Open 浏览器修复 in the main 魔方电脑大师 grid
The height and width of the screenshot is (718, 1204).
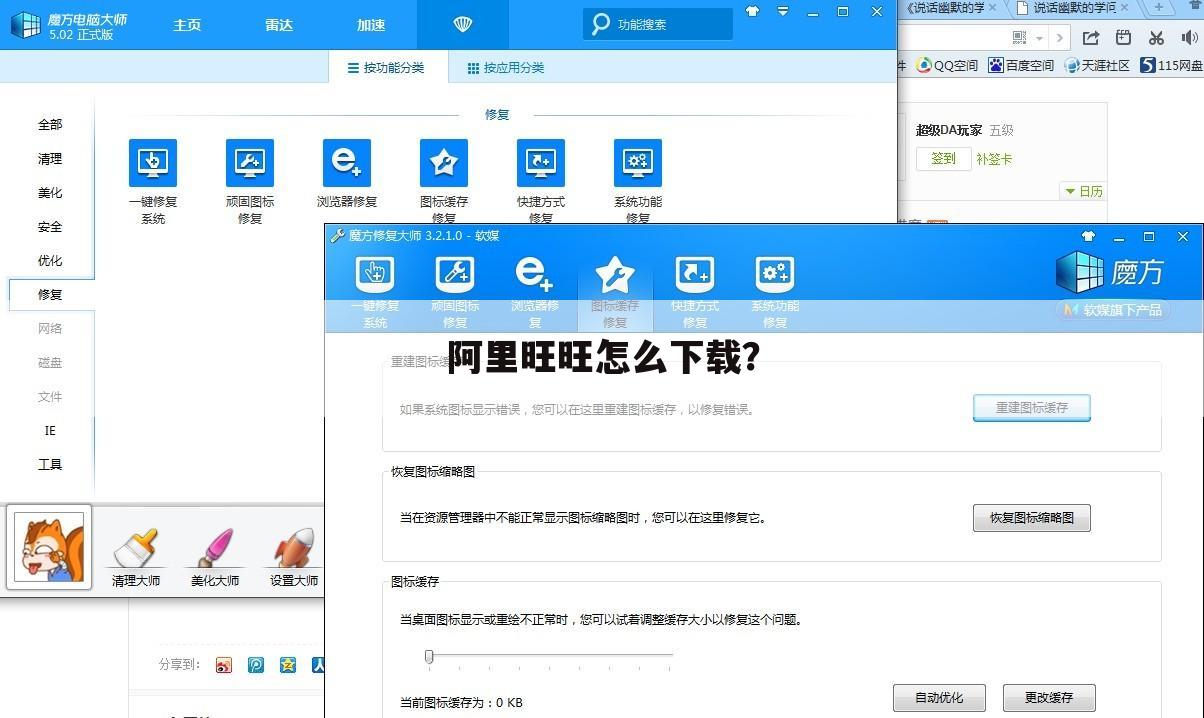pos(347,173)
